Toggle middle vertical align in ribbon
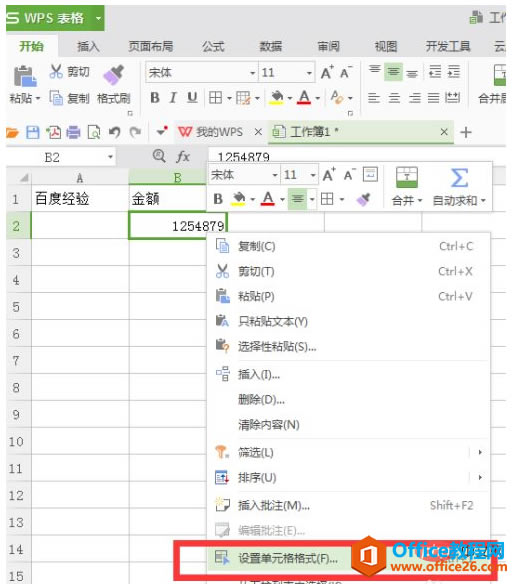 click(393, 71)
